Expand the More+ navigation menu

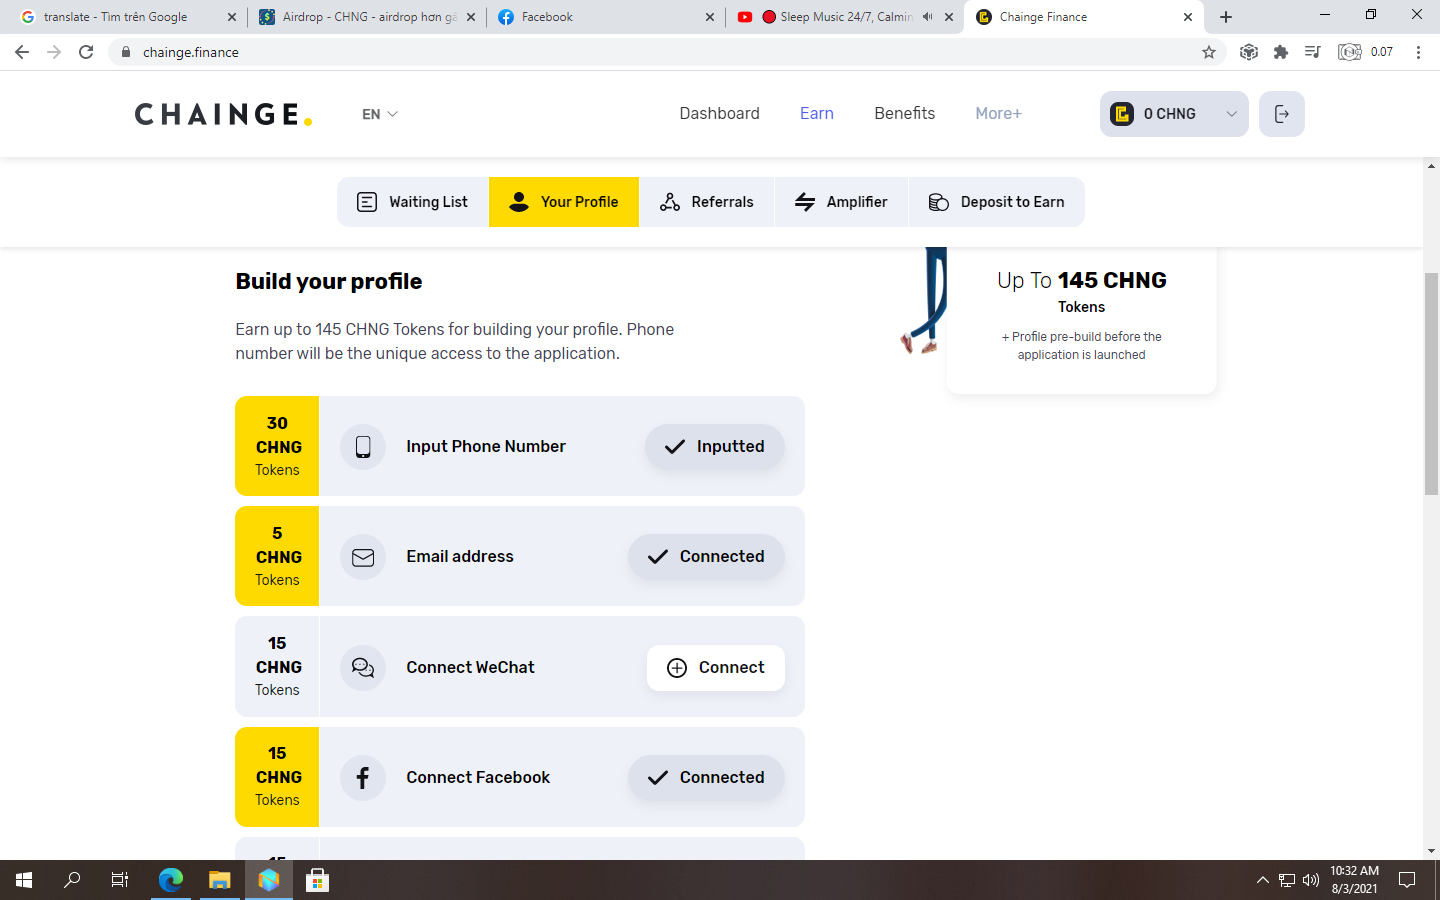(x=998, y=113)
